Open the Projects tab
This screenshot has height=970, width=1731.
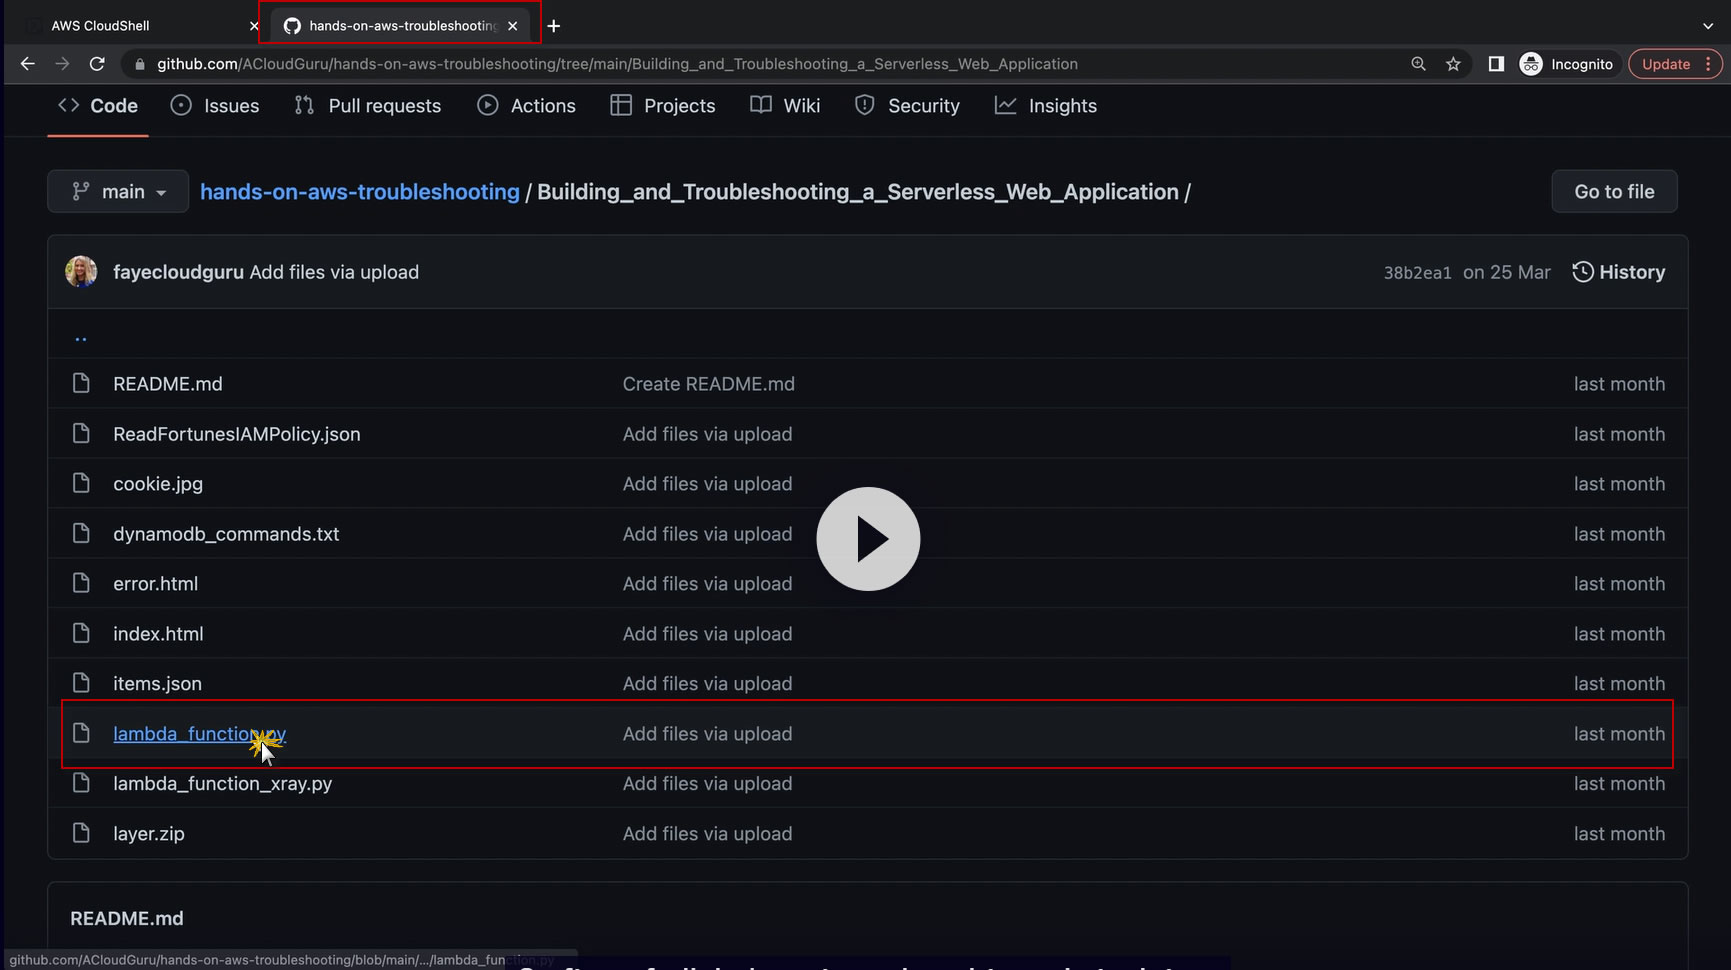point(663,106)
